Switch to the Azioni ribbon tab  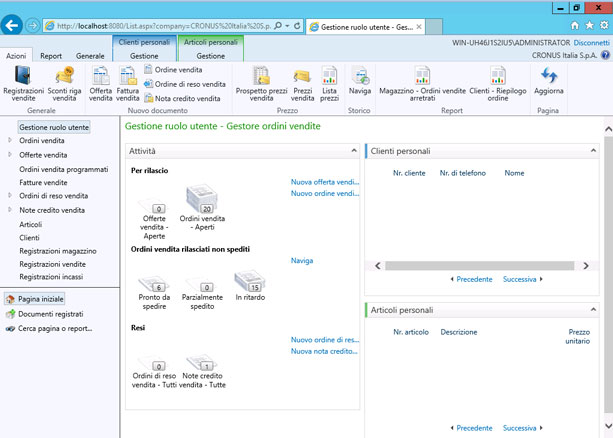point(16,56)
